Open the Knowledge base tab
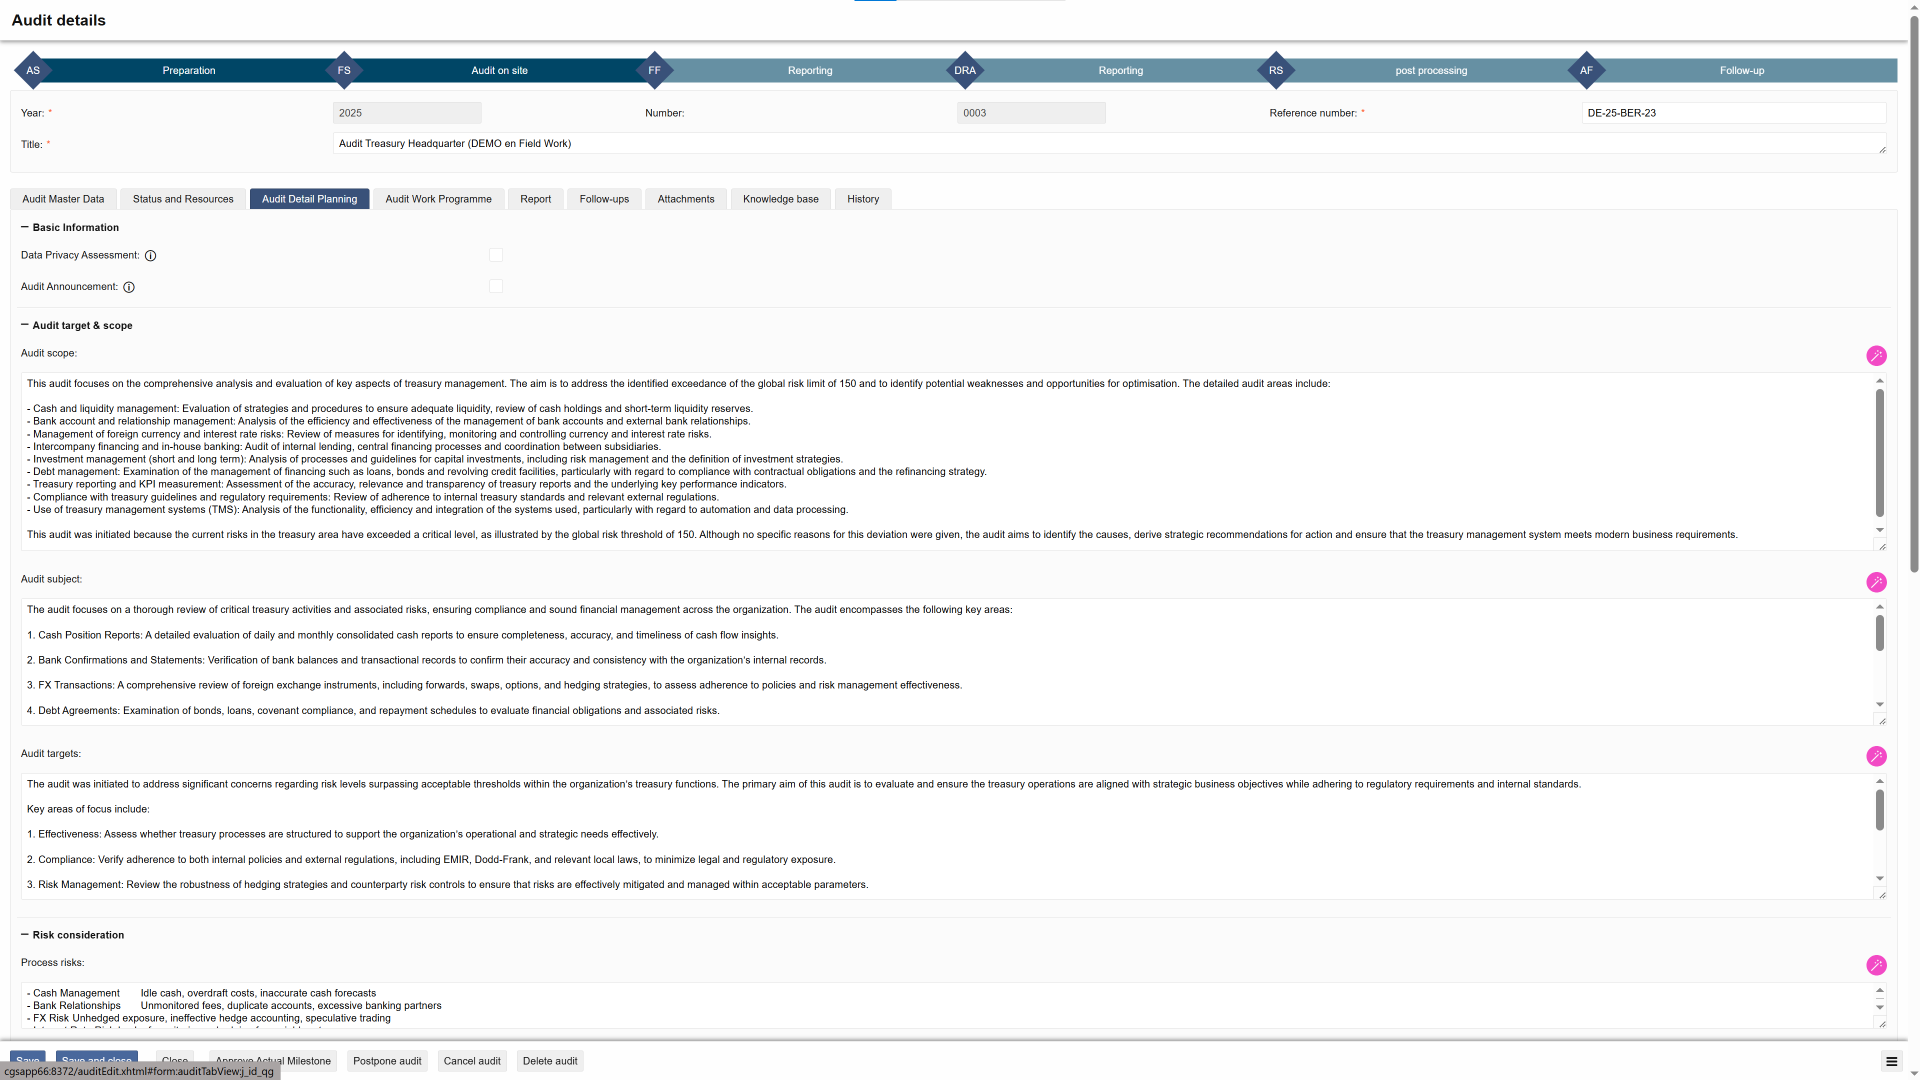1920x1080 pixels. coord(780,199)
